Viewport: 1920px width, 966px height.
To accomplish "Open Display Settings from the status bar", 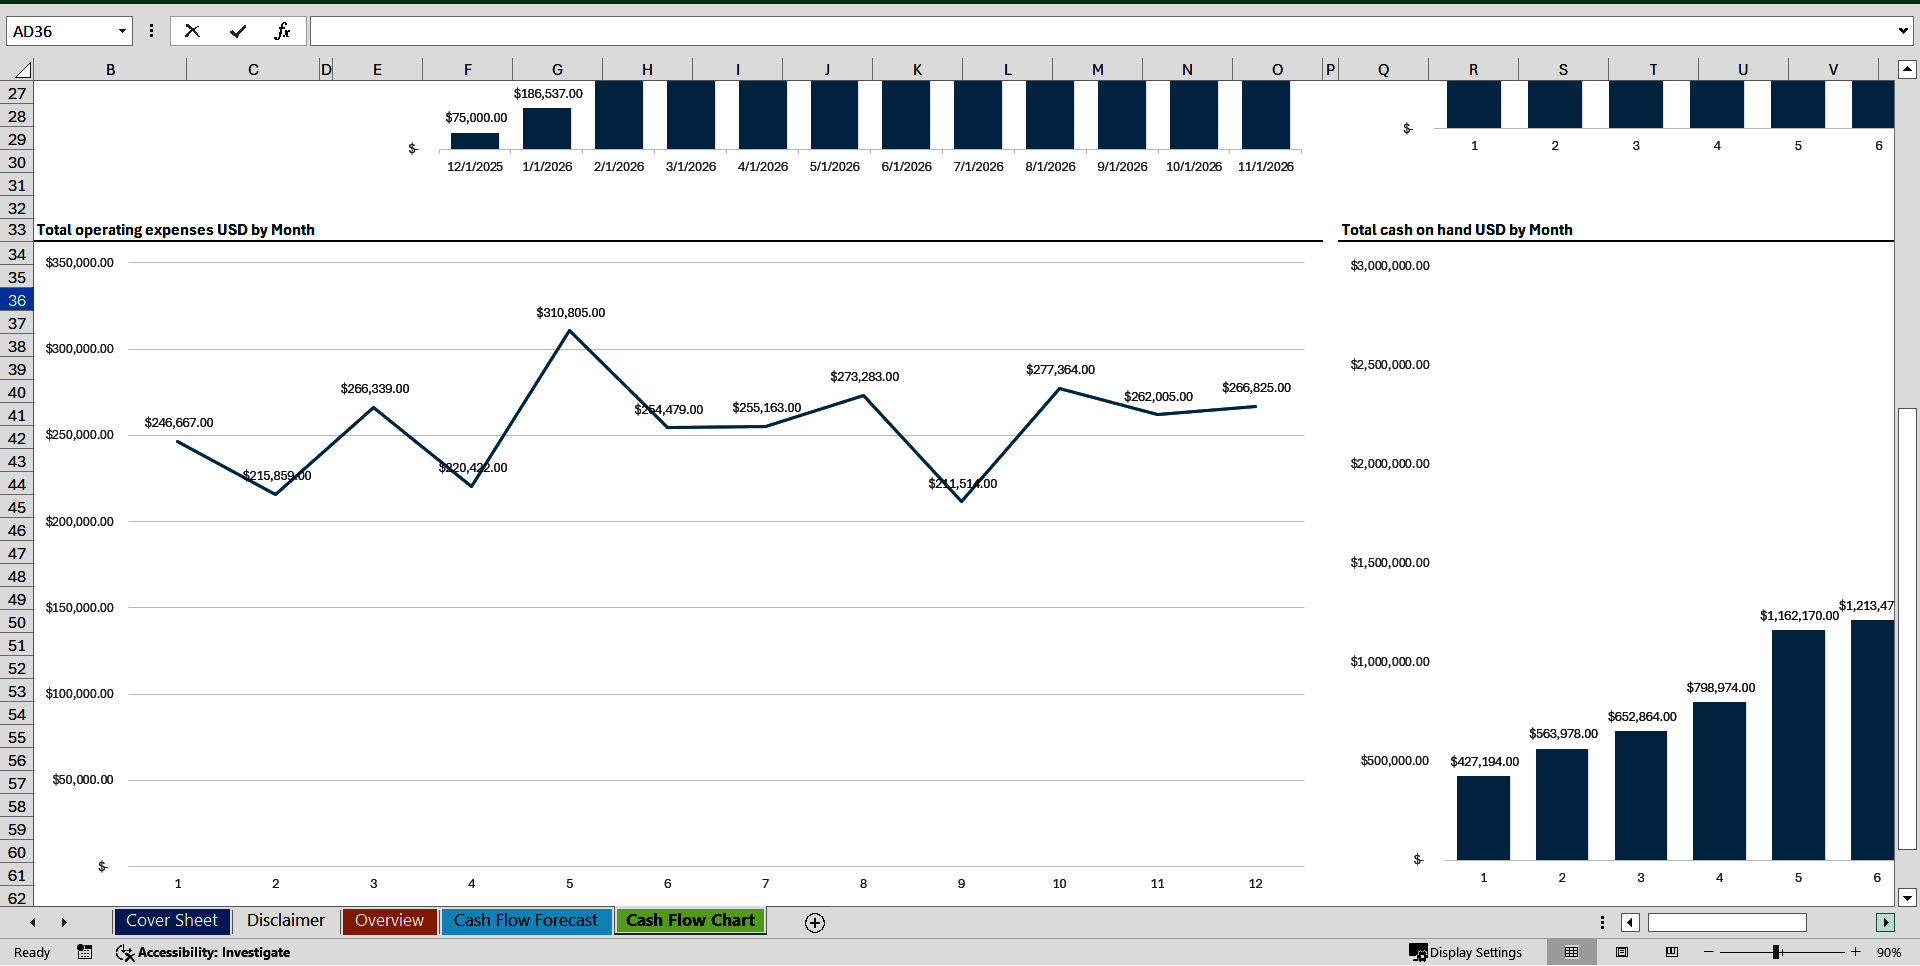I will (1467, 952).
